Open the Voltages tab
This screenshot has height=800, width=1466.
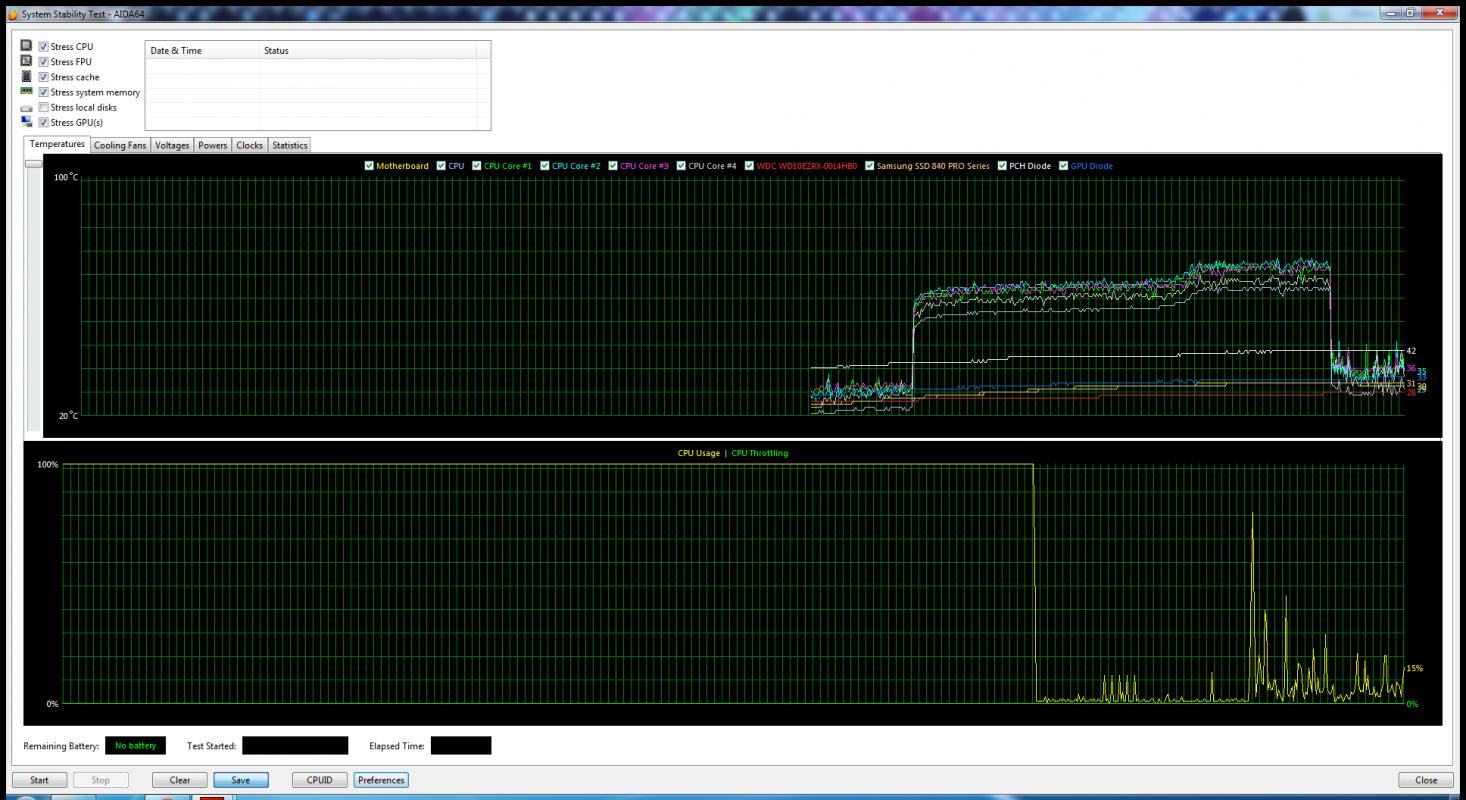pyautogui.click(x=172, y=145)
